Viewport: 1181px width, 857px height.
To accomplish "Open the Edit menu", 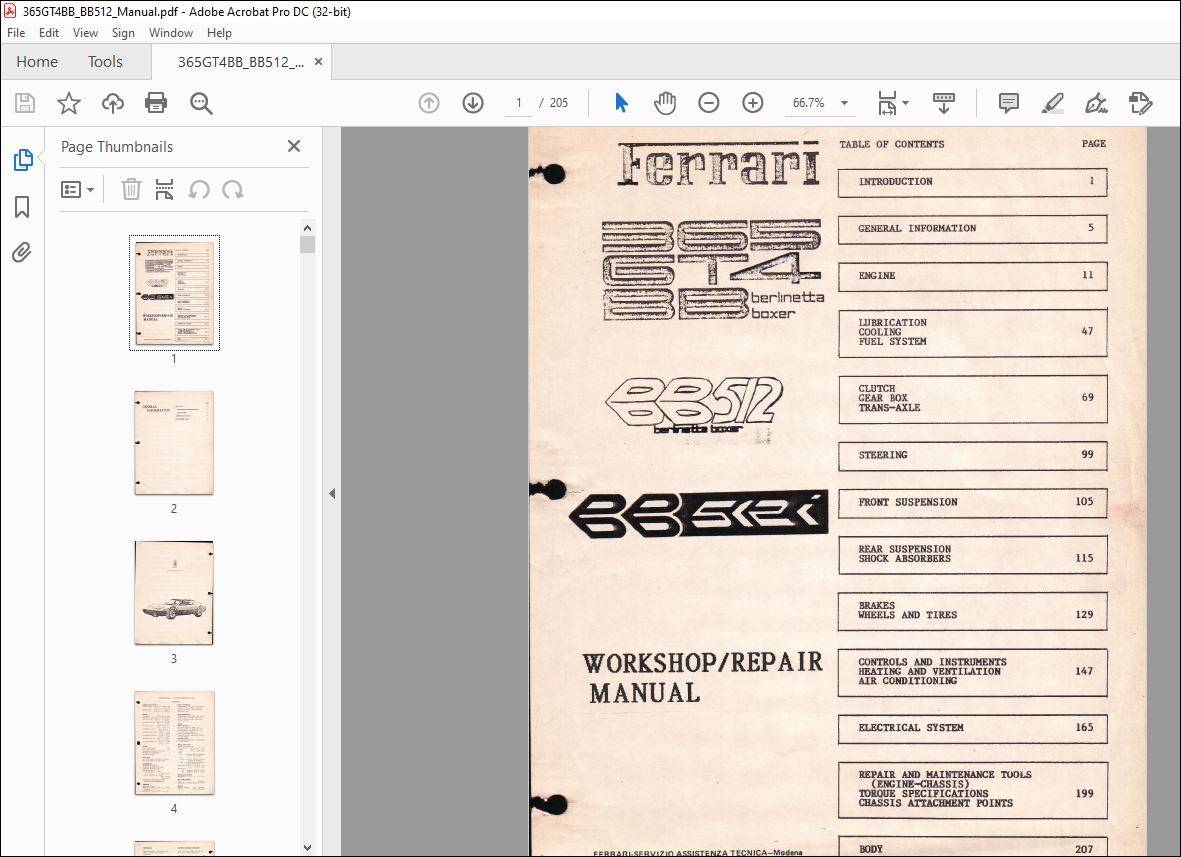I will (x=49, y=32).
